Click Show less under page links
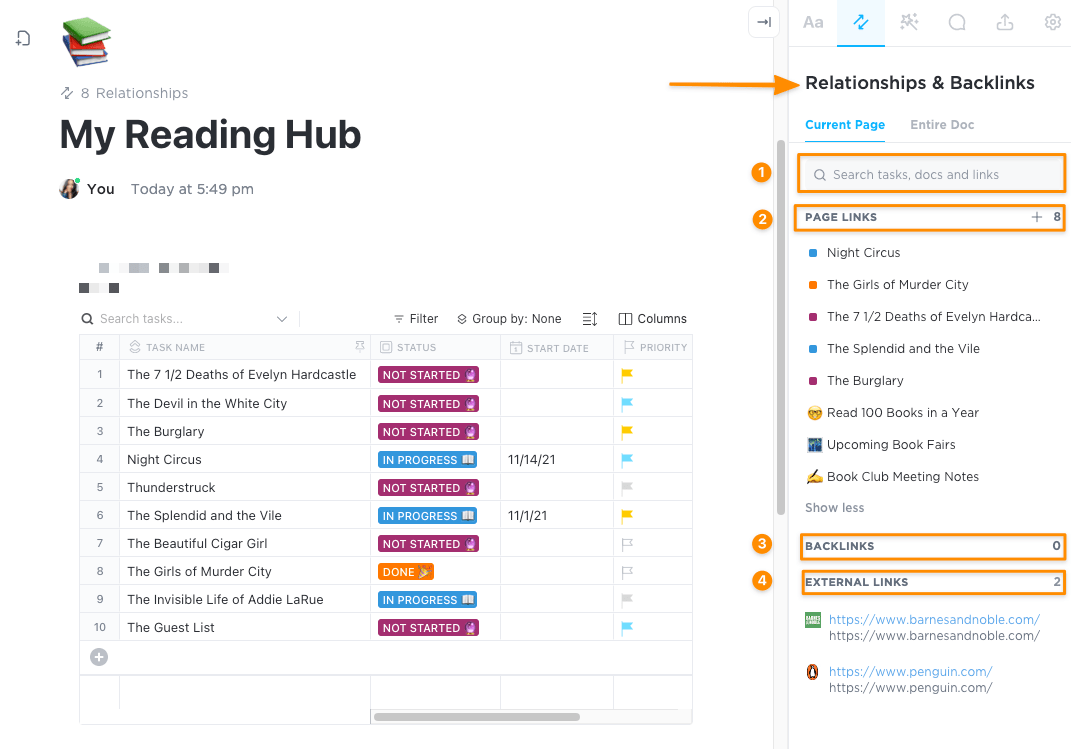Screen dimensions: 1071x749 835,508
